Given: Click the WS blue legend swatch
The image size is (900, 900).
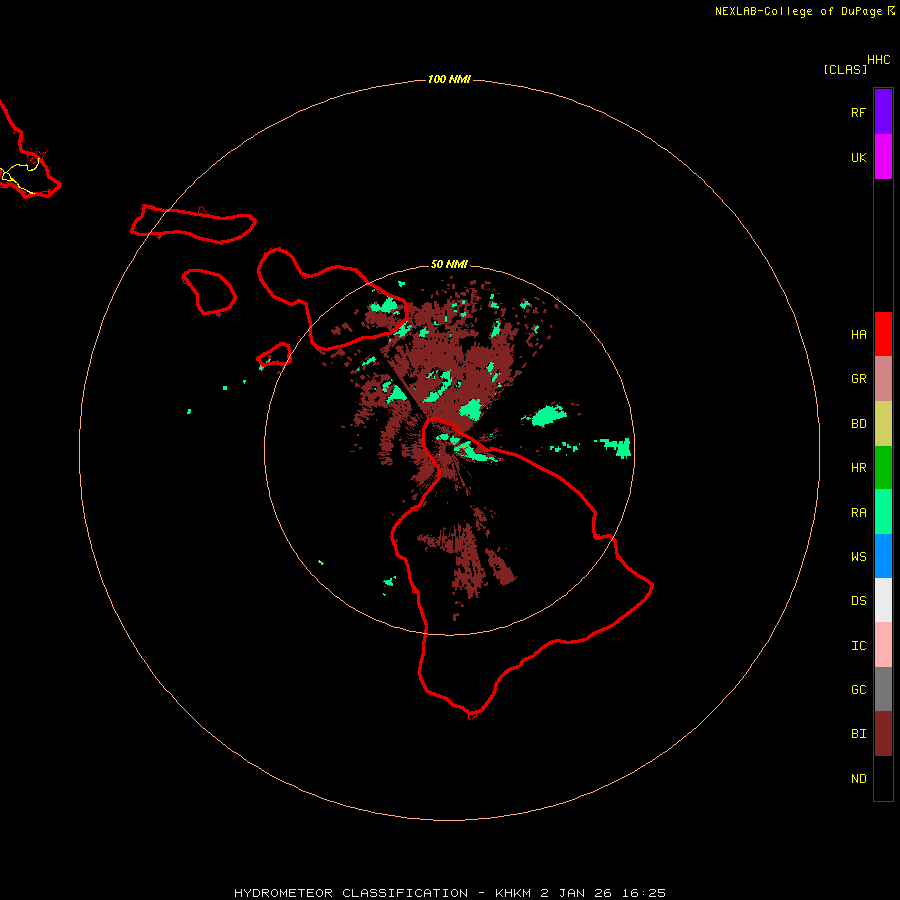Looking at the screenshot, I should [x=883, y=556].
